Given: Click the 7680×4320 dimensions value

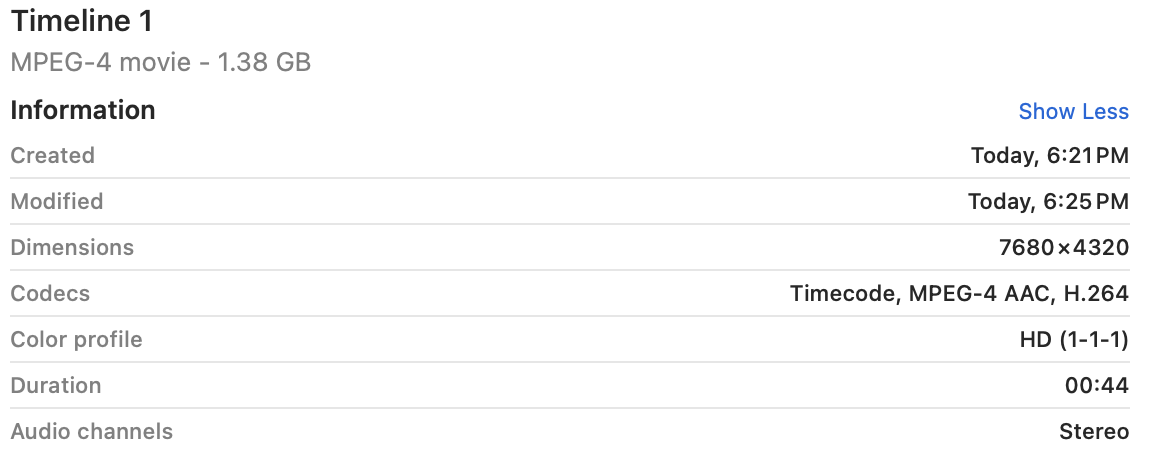Looking at the screenshot, I should click(1063, 248).
